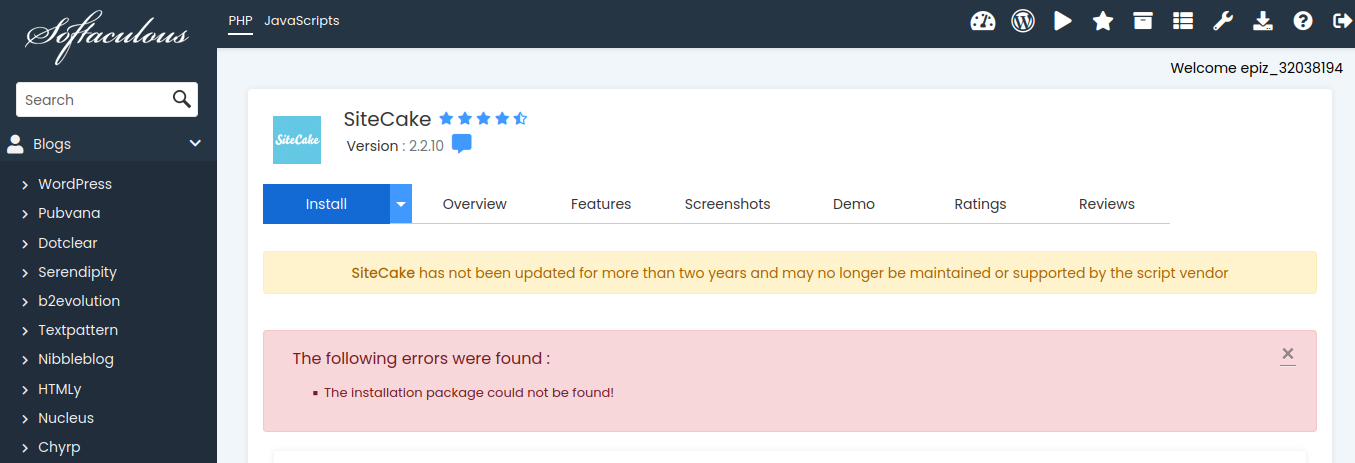Image resolution: width=1355 pixels, height=463 pixels.
Task: Open the archive box icon for backups
Action: 1143,21
